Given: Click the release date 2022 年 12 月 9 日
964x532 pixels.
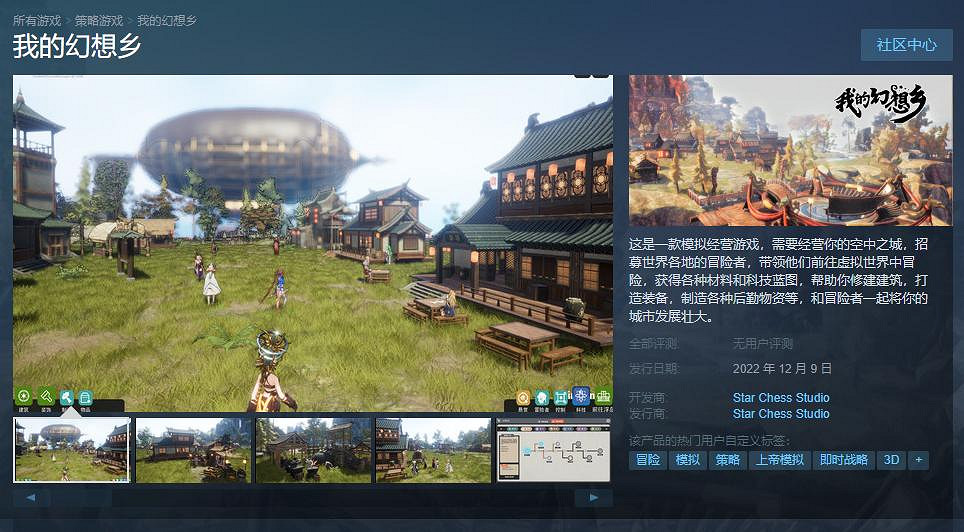Looking at the screenshot, I should (782, 368).
